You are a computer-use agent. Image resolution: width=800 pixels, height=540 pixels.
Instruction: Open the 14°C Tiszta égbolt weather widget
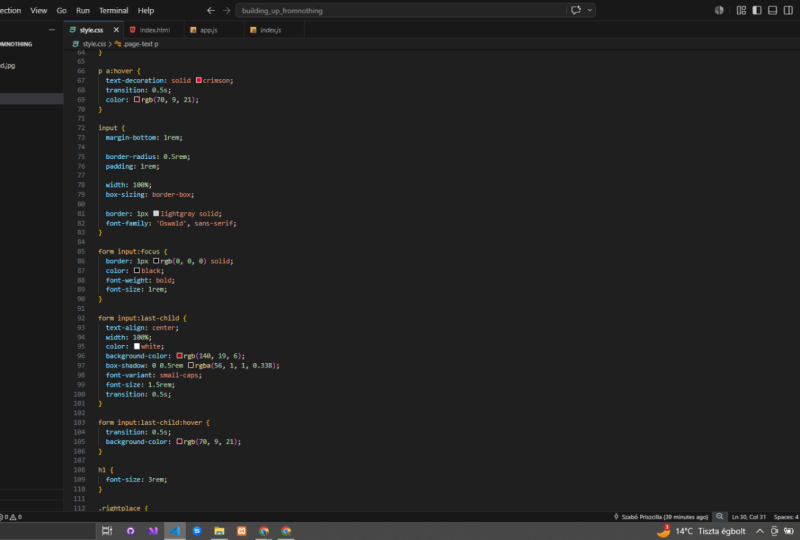701,531
